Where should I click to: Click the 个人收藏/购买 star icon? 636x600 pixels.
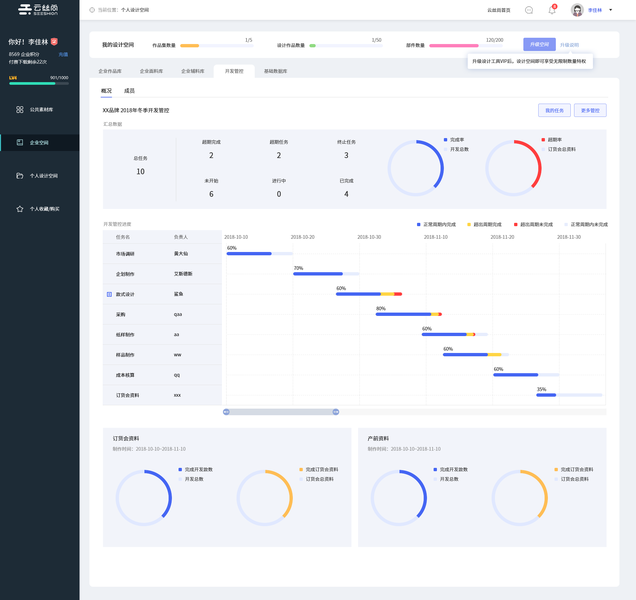point(19,209)
